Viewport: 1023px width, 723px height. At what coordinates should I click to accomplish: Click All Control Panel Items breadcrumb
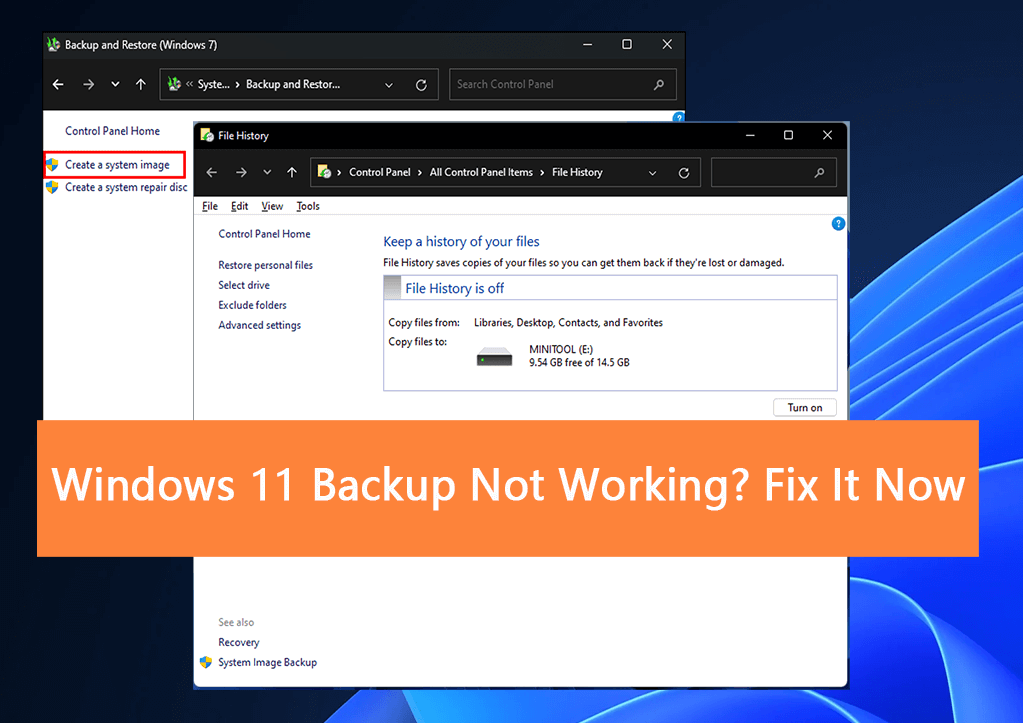pyautogui.click(x=481, y=172)
